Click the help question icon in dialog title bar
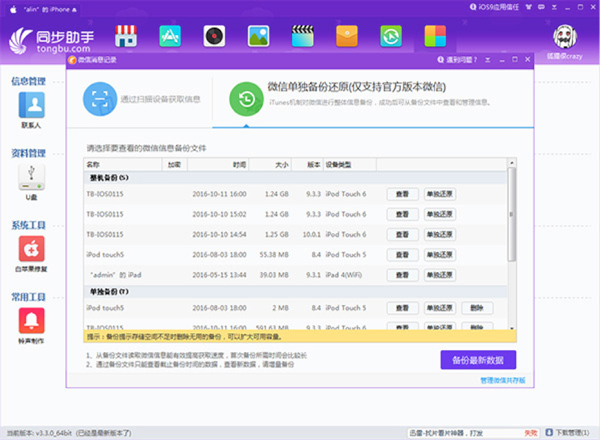This screenshot has height=440, width=600. (x=441, y=60)
